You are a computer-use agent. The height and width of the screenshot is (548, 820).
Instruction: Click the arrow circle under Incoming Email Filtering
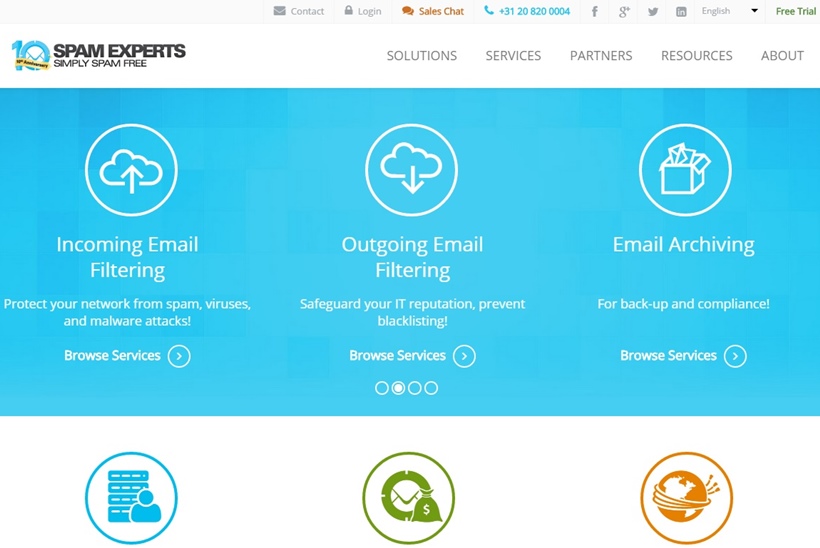[x=179, y=356]
